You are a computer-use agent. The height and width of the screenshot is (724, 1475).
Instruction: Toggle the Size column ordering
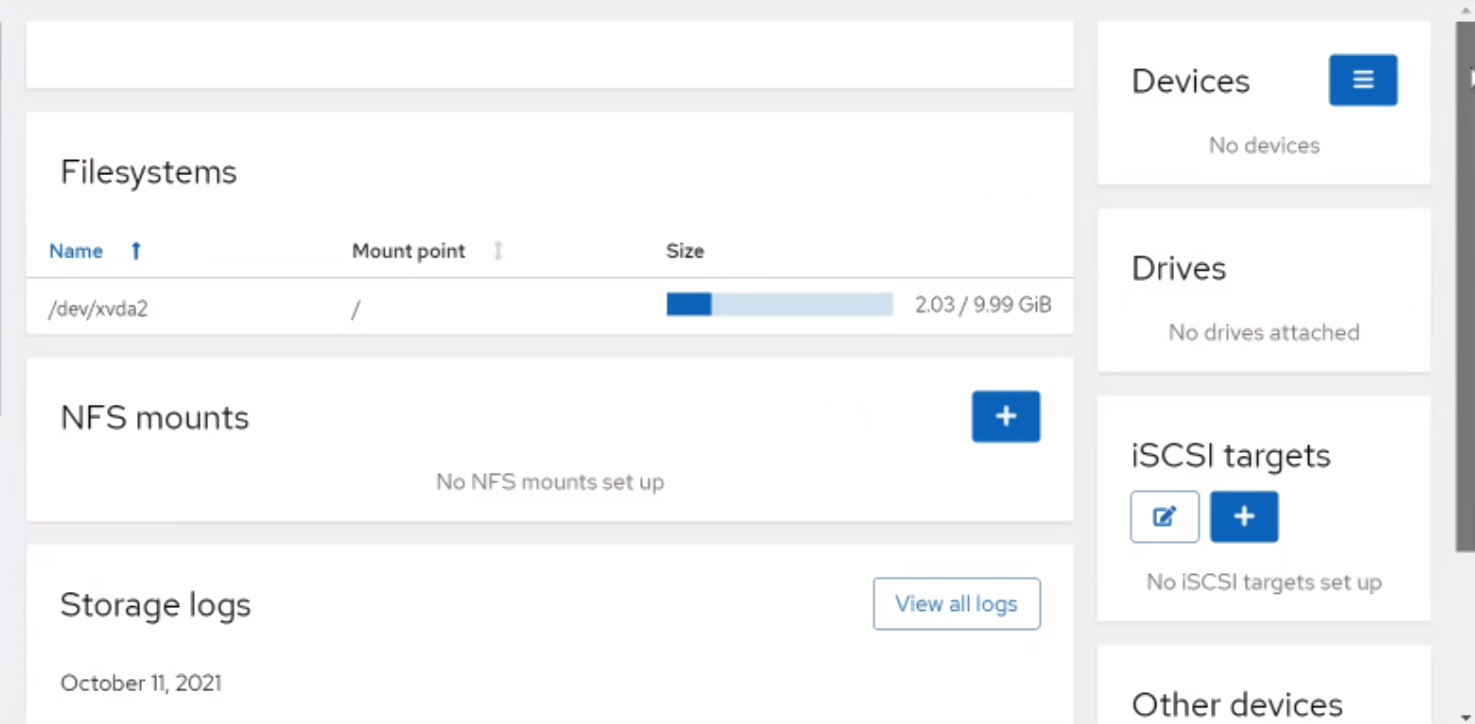684,251
